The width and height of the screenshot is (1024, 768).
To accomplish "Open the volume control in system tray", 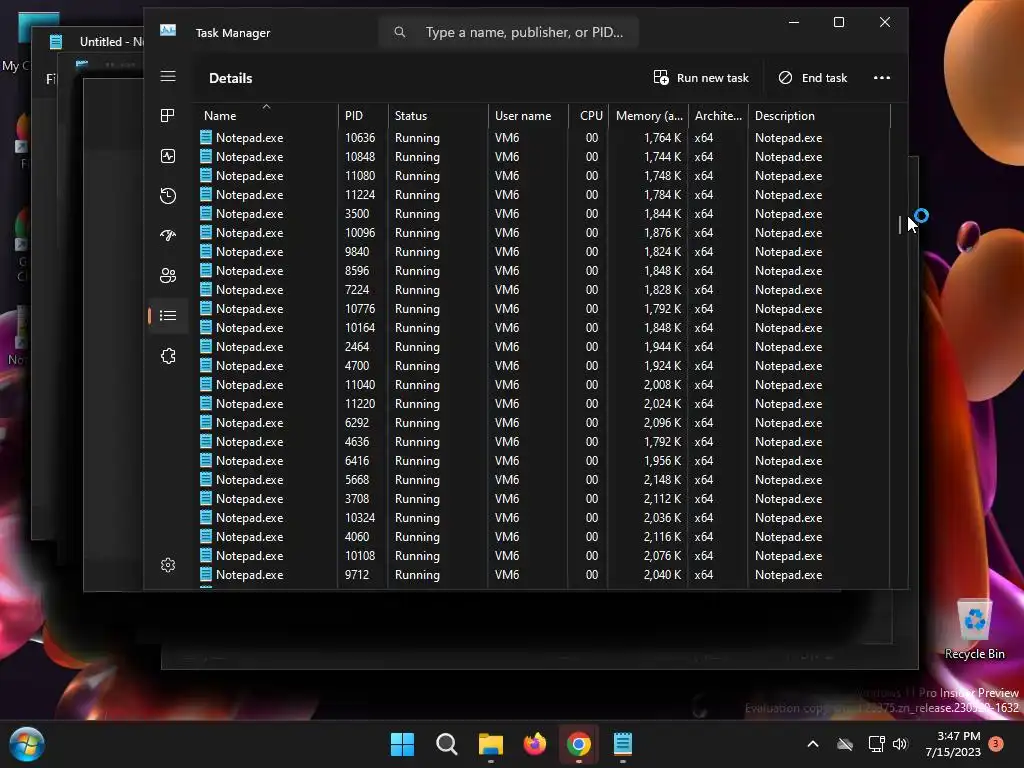I will [x=900, y=744].
